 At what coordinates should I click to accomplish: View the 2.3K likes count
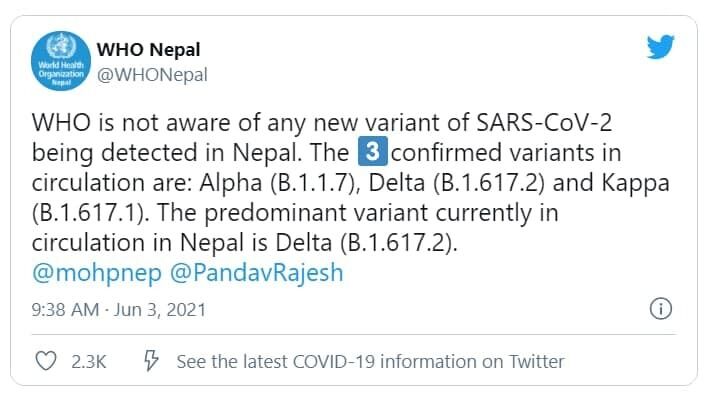pos(88,361)
